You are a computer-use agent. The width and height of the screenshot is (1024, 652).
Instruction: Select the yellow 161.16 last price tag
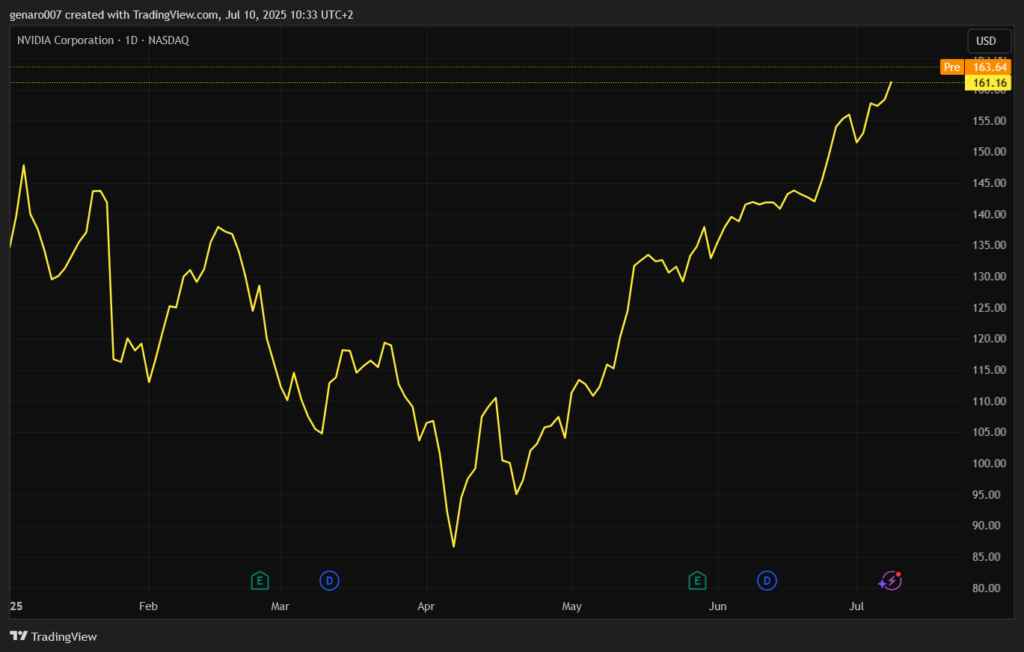click(987, 83)
